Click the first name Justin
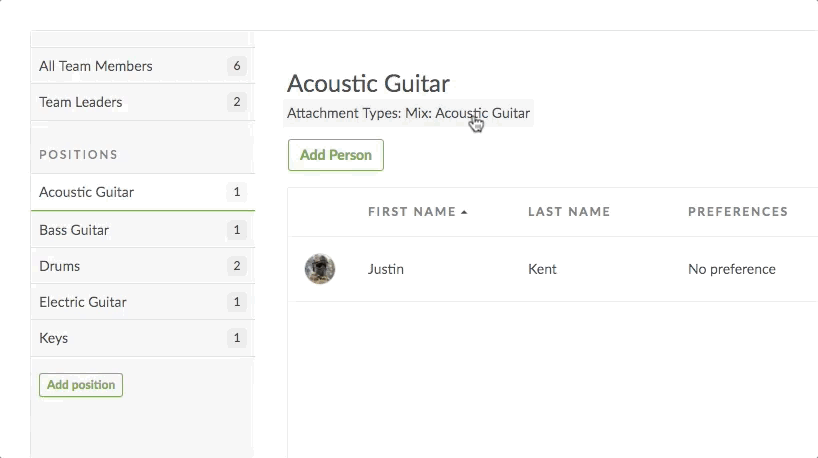Screen dimensions: 818x458 386,269
